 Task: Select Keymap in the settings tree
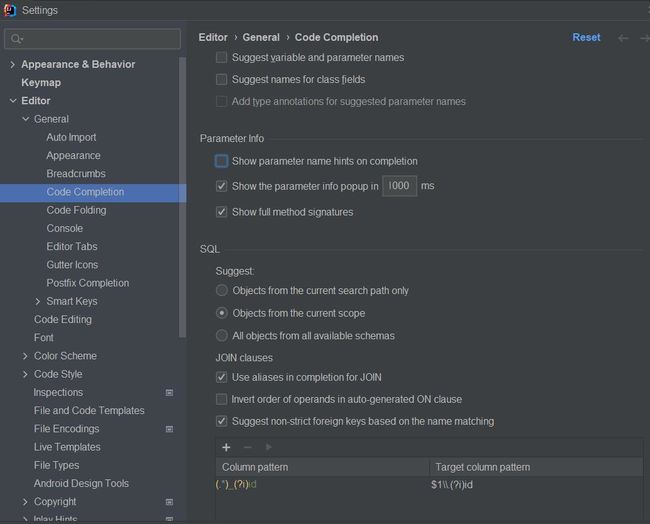click(x=41, y=83)
